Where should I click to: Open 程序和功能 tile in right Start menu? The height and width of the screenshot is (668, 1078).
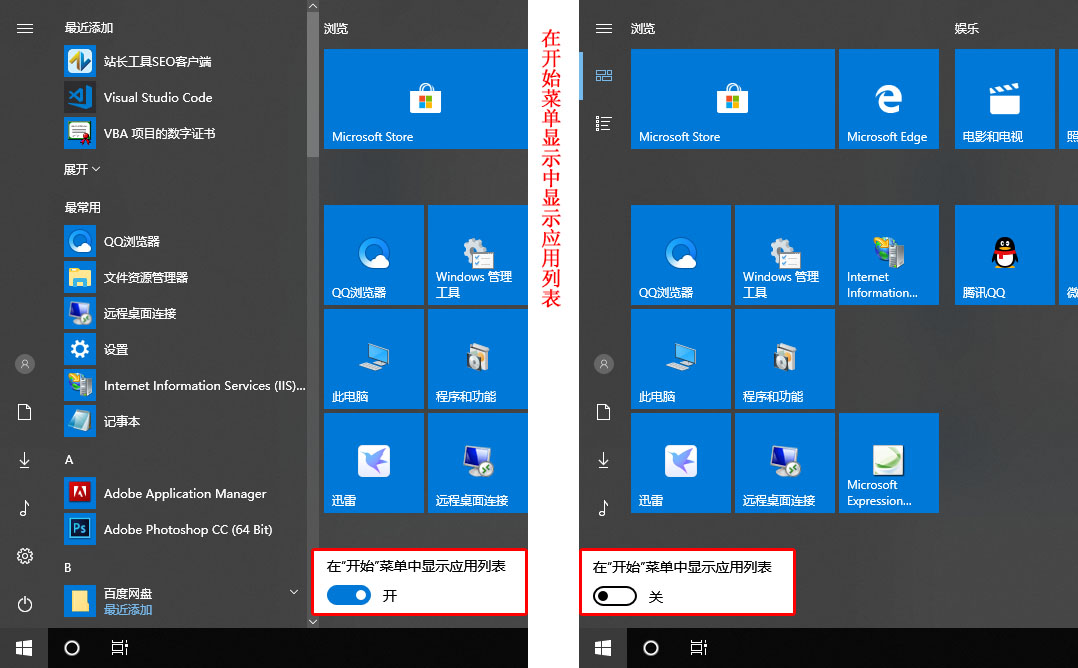click(x=784, y=359)
